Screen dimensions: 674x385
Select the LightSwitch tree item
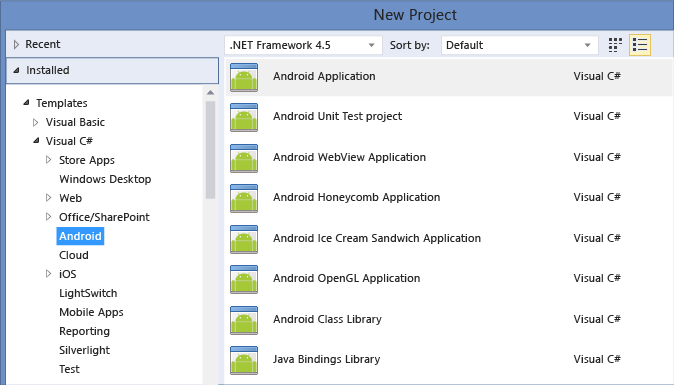click(x=88, y=293)
